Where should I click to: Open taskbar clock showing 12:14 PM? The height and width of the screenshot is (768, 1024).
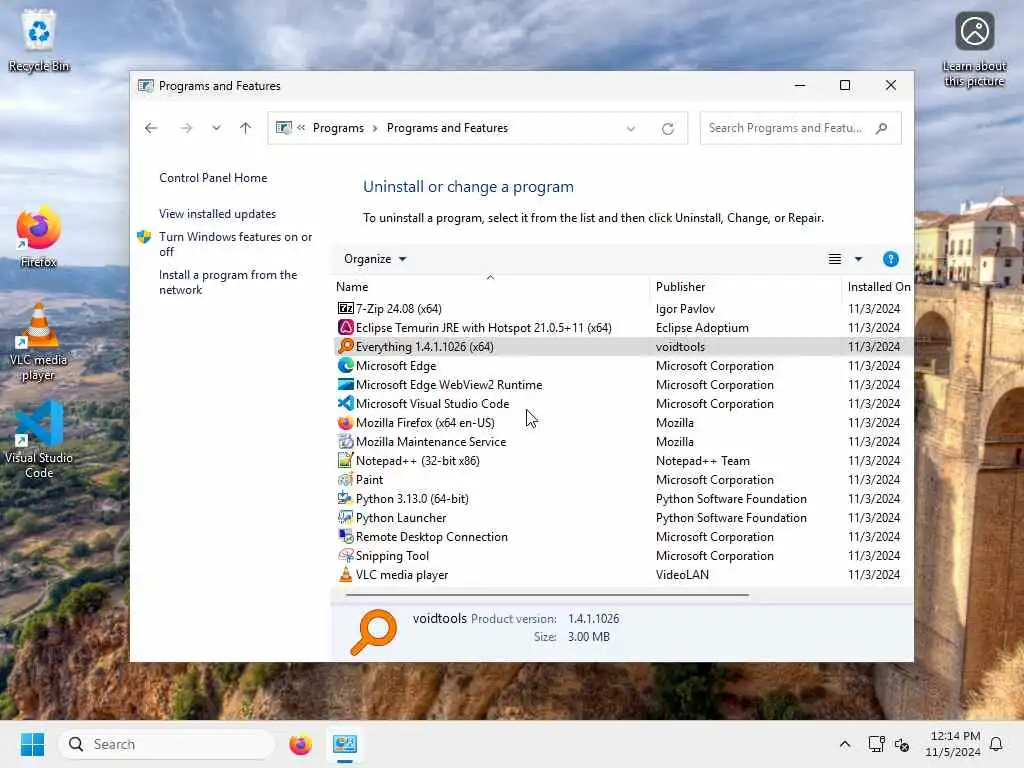click(x=953, y=744)
